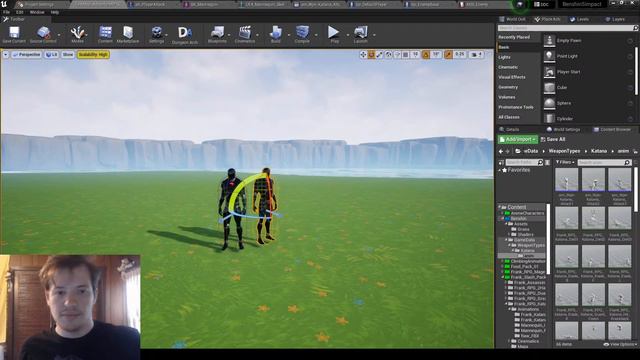Open View Options in Content Browser

620,344
